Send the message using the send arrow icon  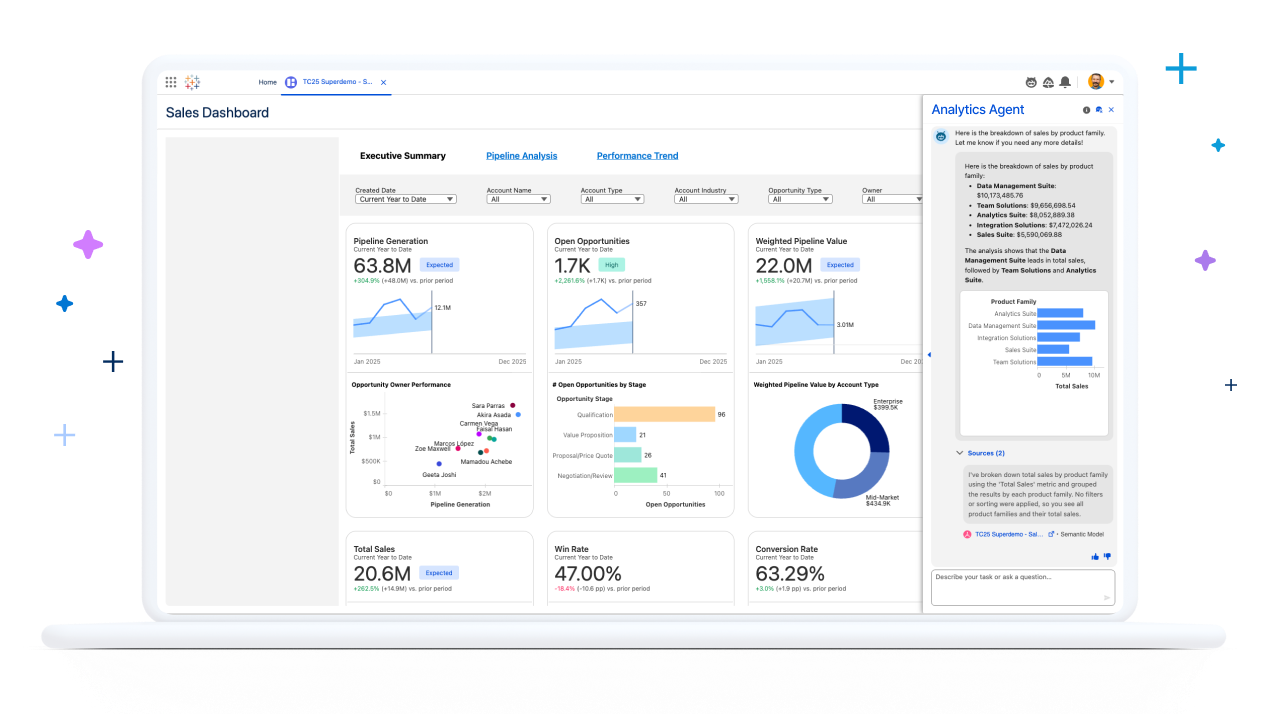(1107, 597)
